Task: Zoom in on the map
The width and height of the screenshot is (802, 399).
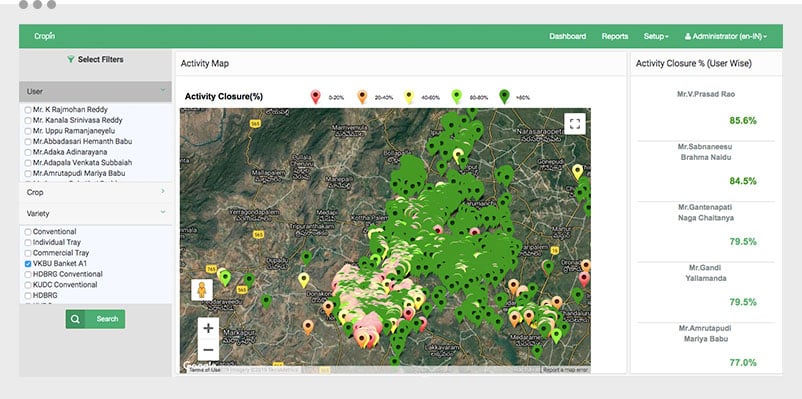Action: click(208, 328)
